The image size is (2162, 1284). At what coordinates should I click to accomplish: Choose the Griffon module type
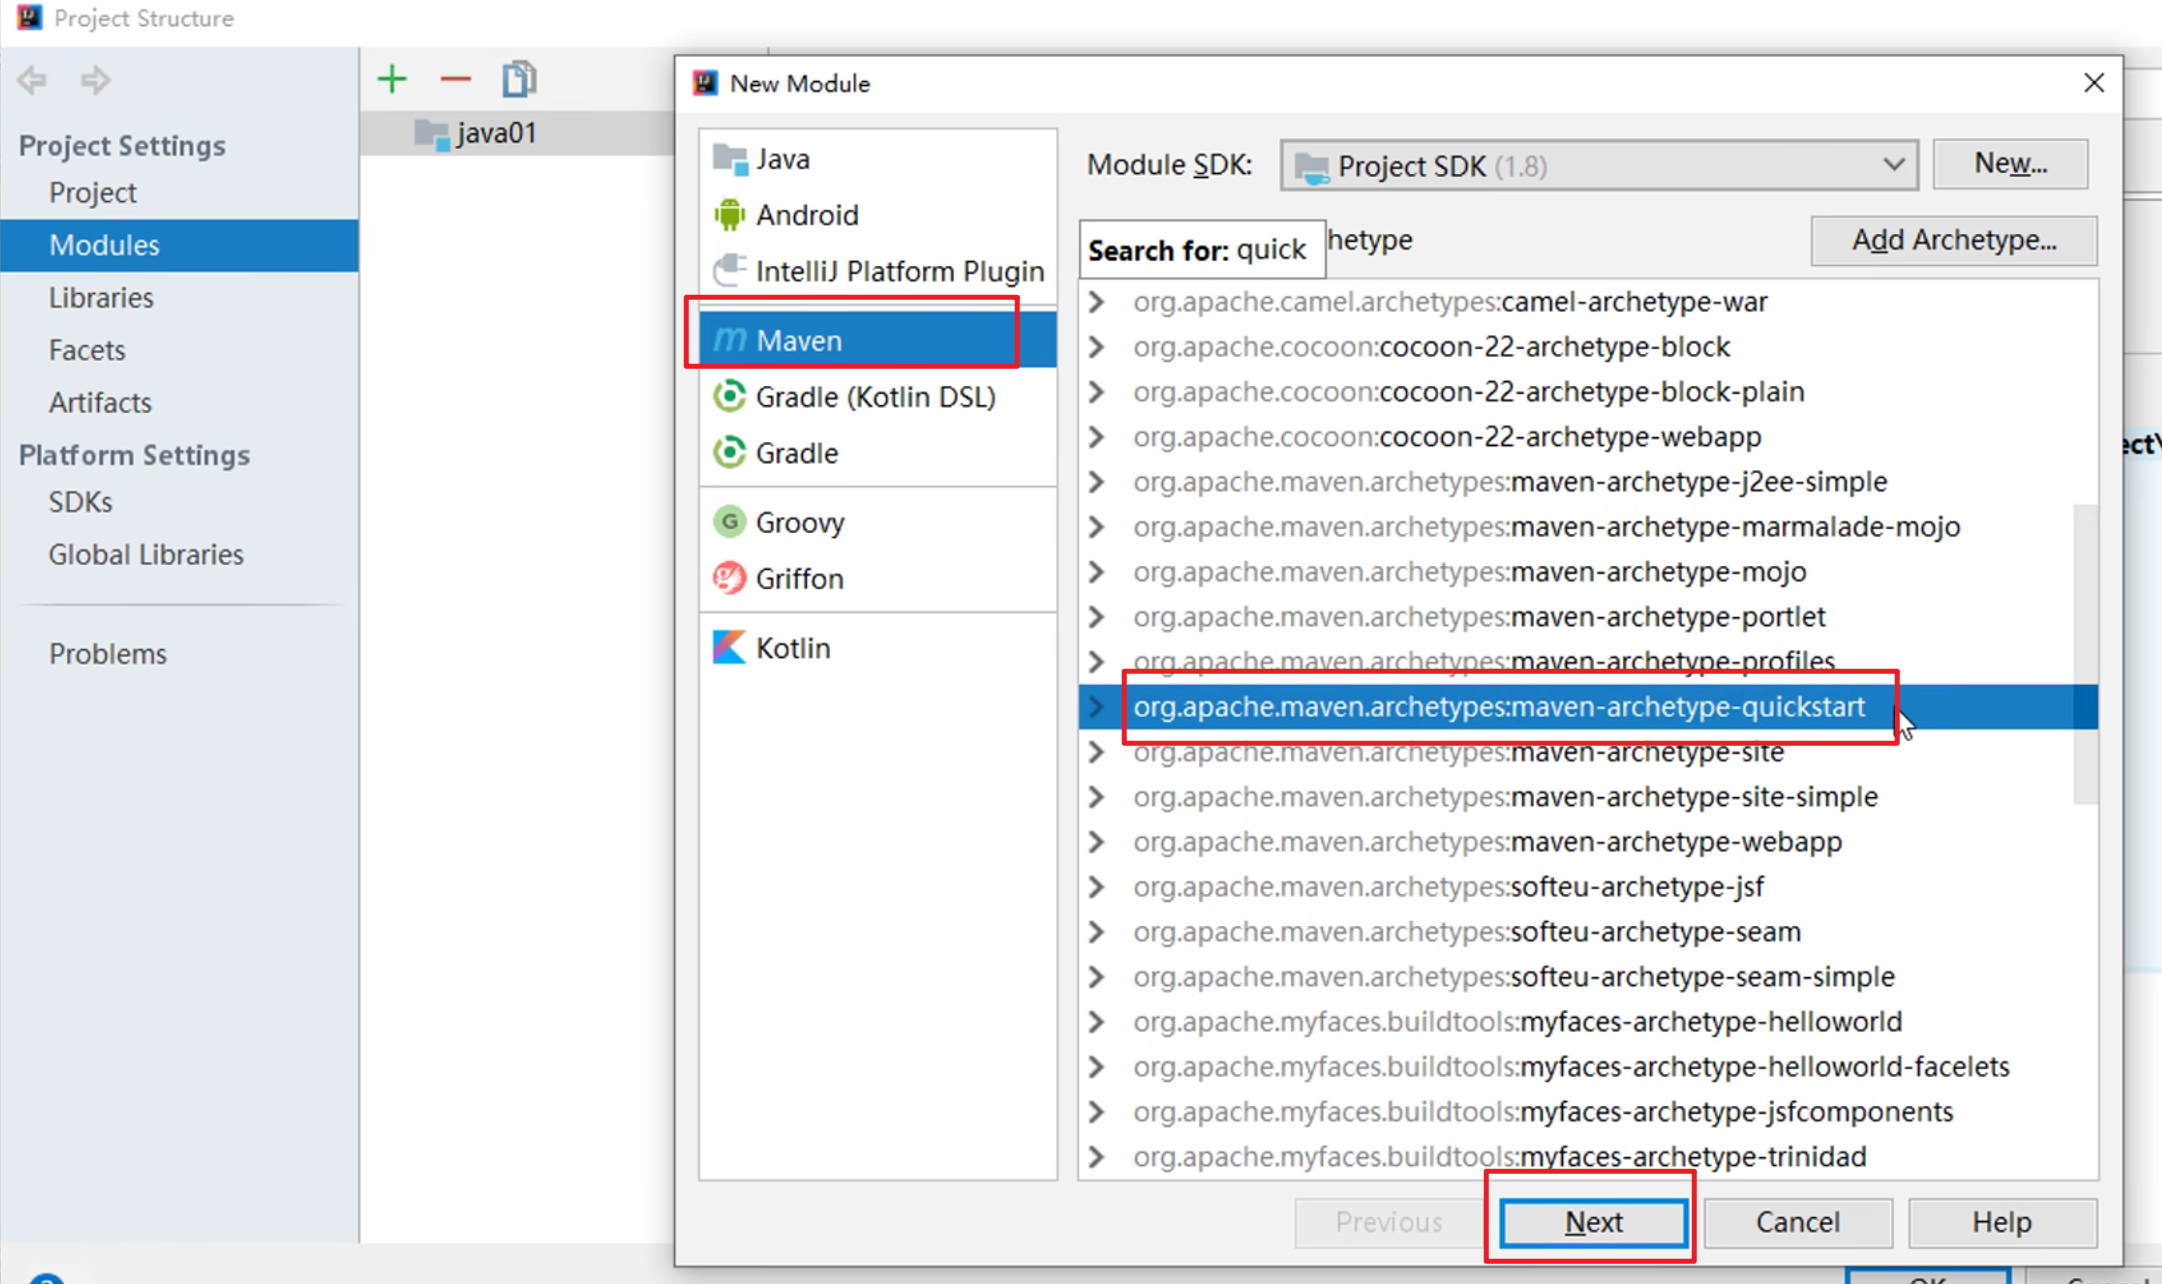pyautogui.click(x=798, y=579)
